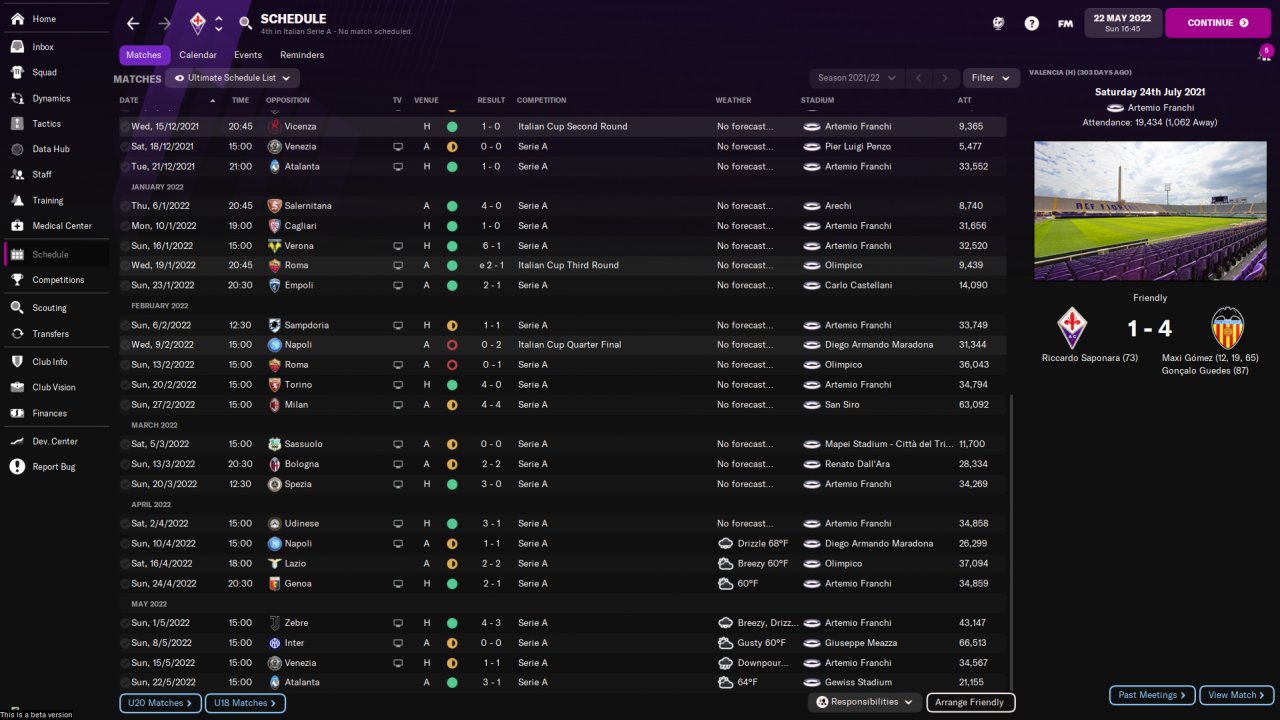Select the Matches tab
The image size is (1280, 720).
tap(144, 55)
